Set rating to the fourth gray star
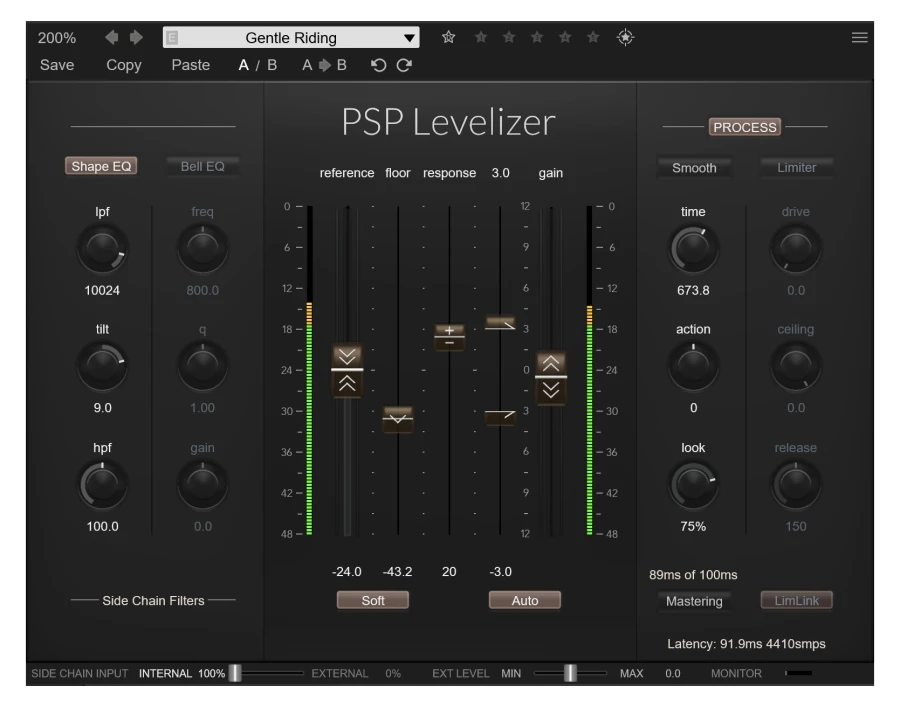 565,37
